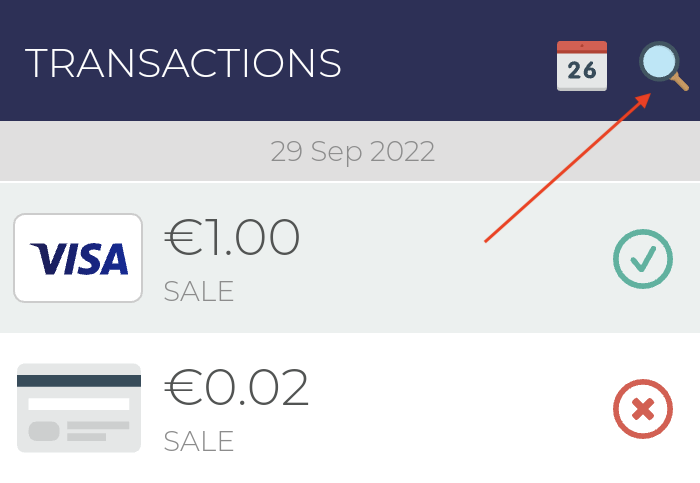Click the Visa card logo
Viewport: 700px width, 483px height.
coord(78,258)
